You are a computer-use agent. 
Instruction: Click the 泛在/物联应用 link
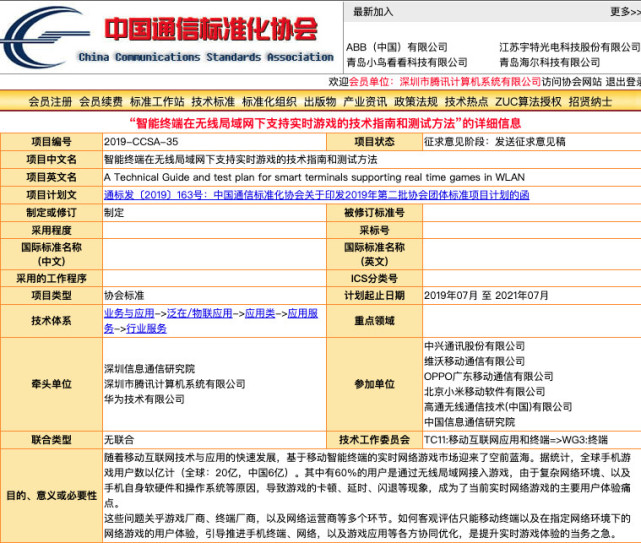[199, 313]
